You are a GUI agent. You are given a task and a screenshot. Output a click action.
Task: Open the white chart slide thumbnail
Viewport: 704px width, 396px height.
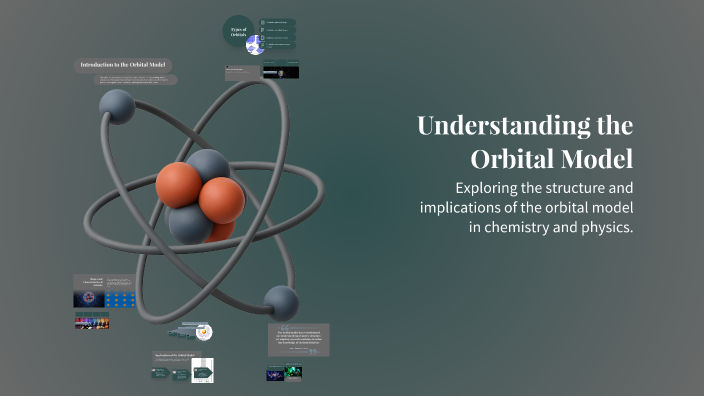(202, 370)
